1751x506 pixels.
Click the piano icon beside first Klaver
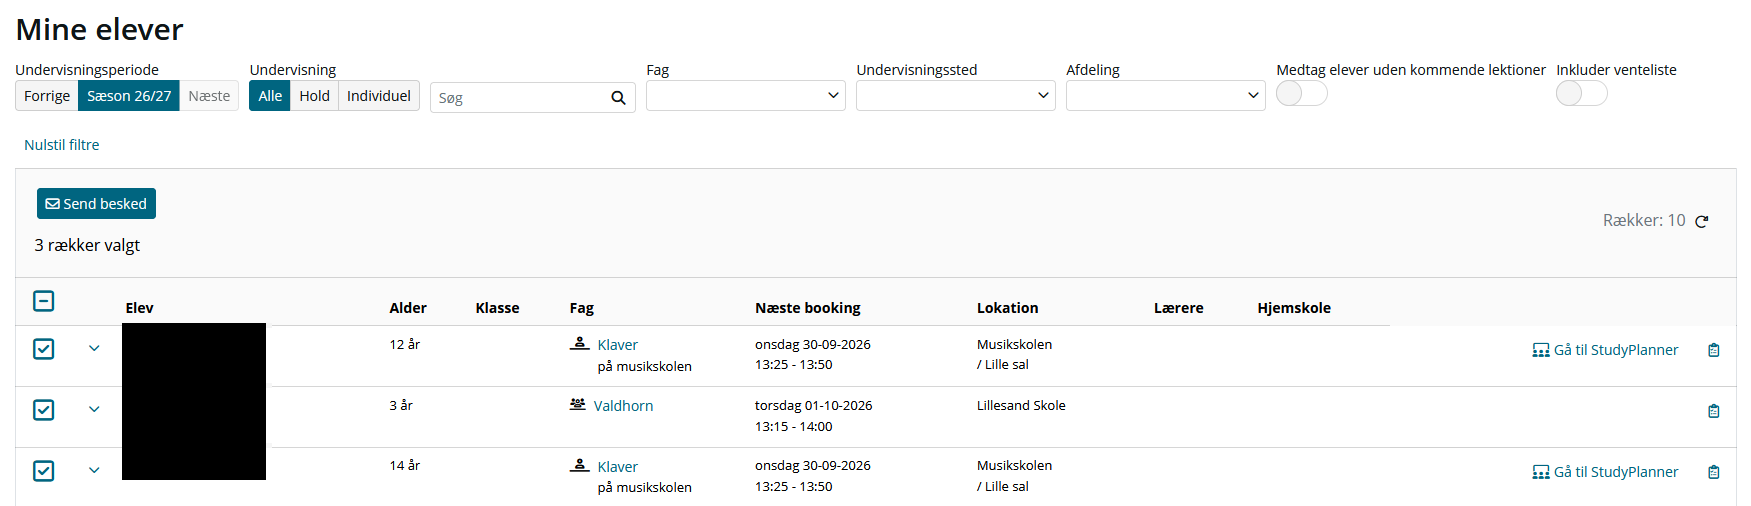(579, 343)
